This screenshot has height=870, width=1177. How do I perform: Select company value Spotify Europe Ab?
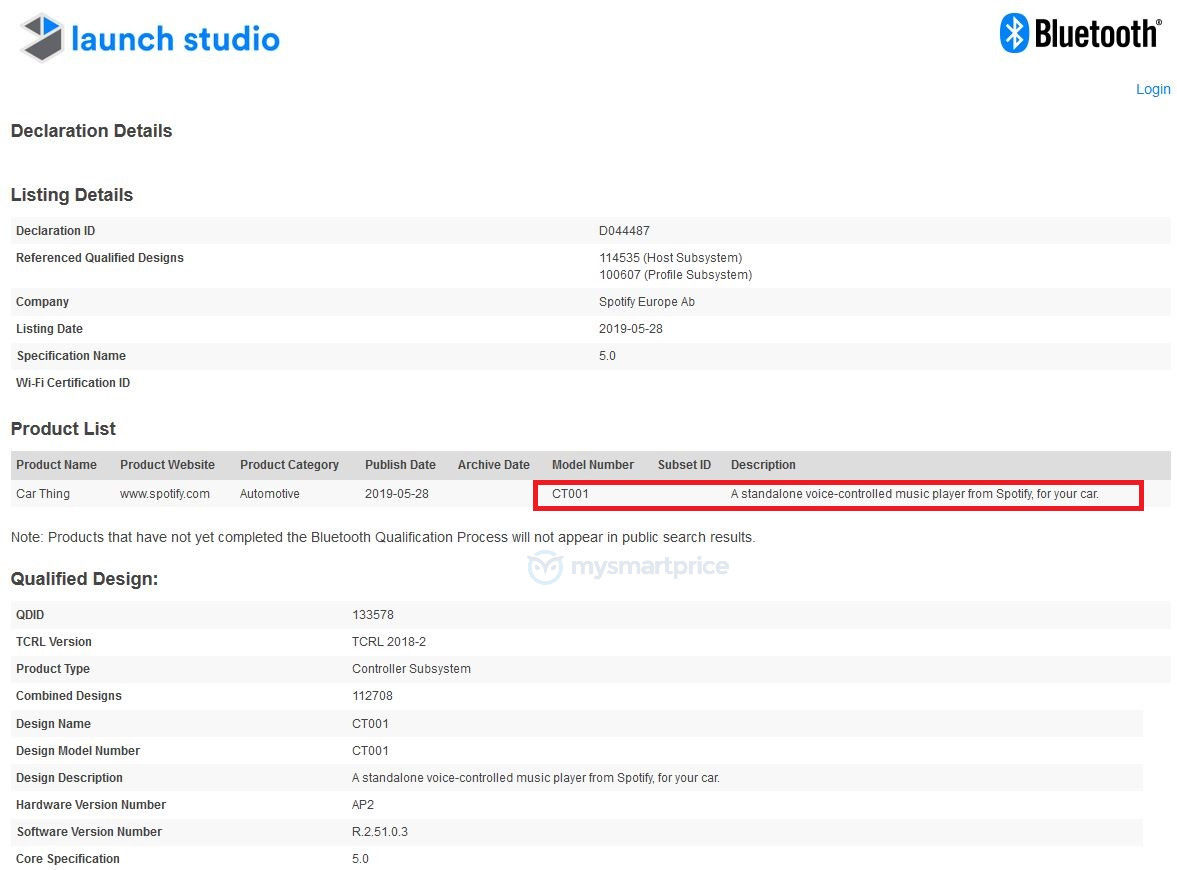tap(646, 302)
